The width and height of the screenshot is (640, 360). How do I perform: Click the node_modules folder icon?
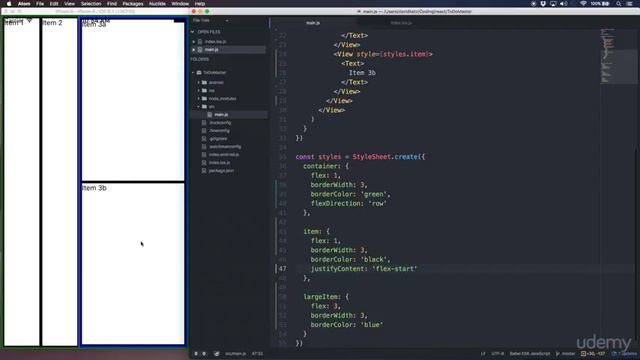[x=204, y=98]
